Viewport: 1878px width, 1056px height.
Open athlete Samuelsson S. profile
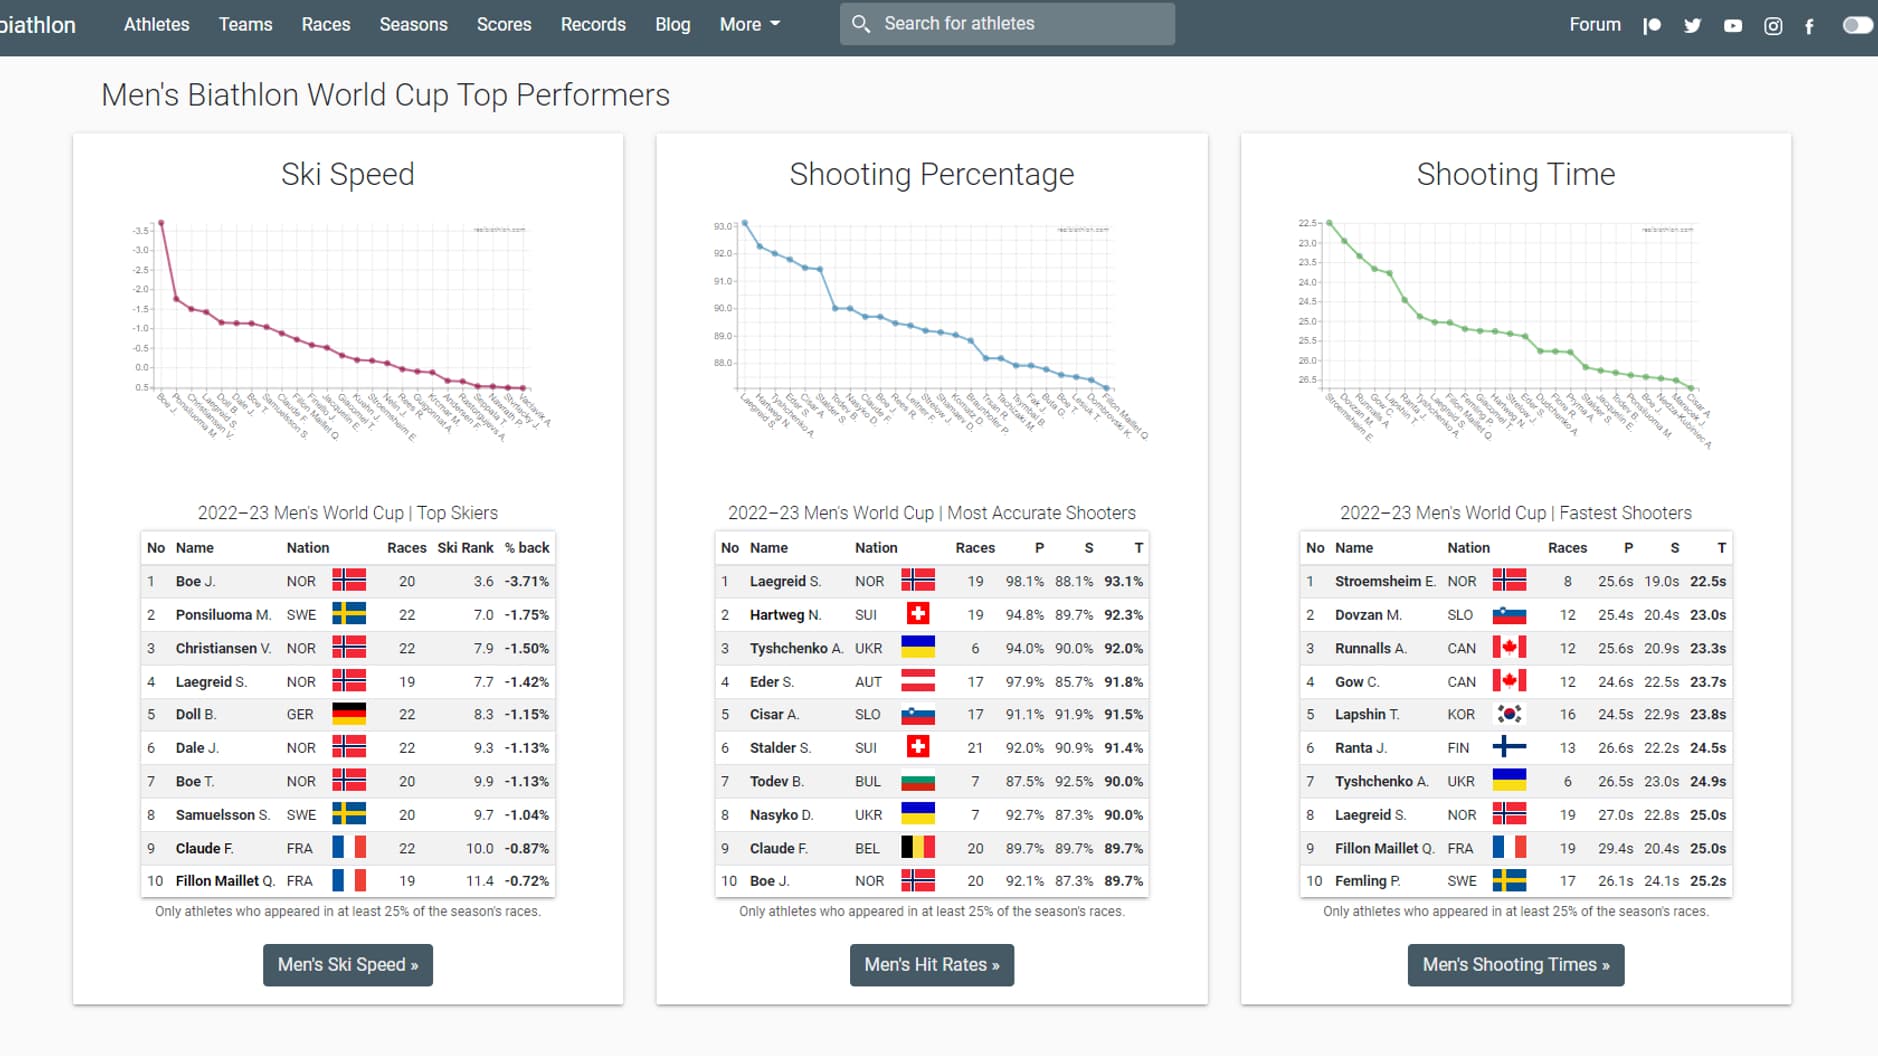point(223,815)
